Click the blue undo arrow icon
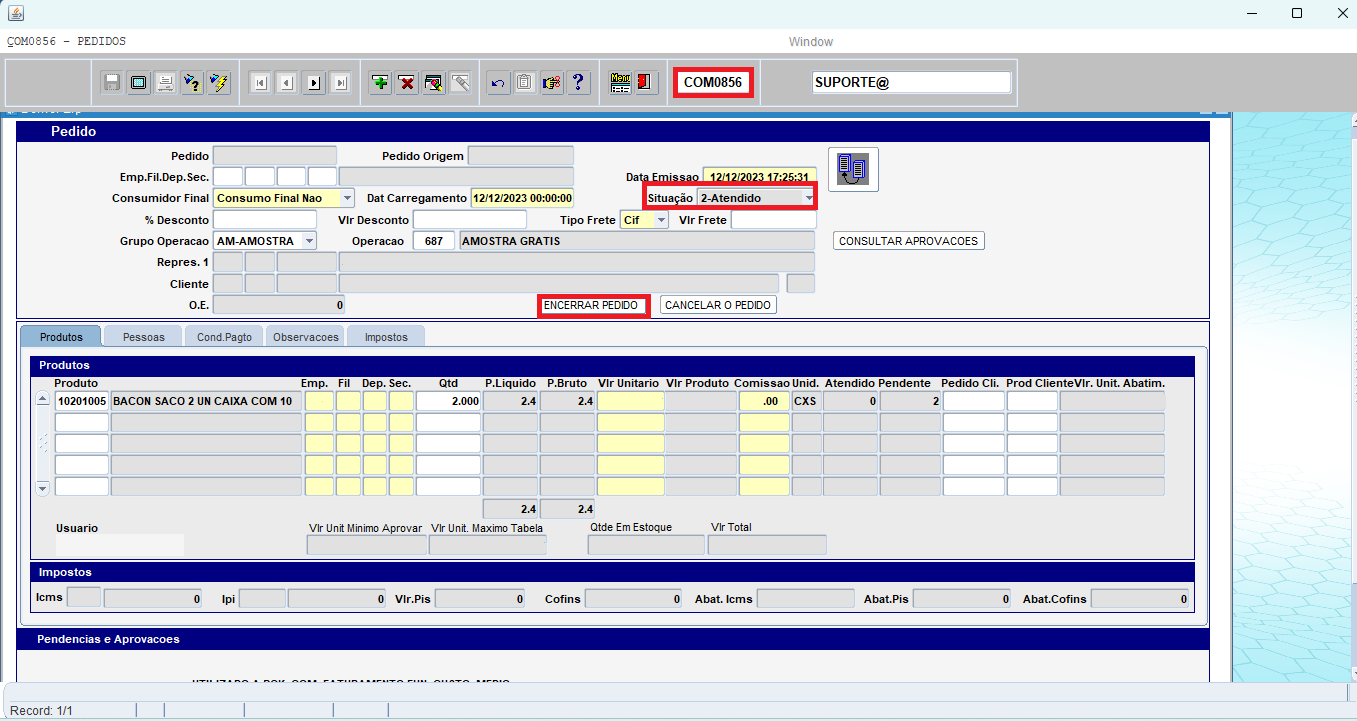Screen dimensions: 1357x721 click(498, 83)
